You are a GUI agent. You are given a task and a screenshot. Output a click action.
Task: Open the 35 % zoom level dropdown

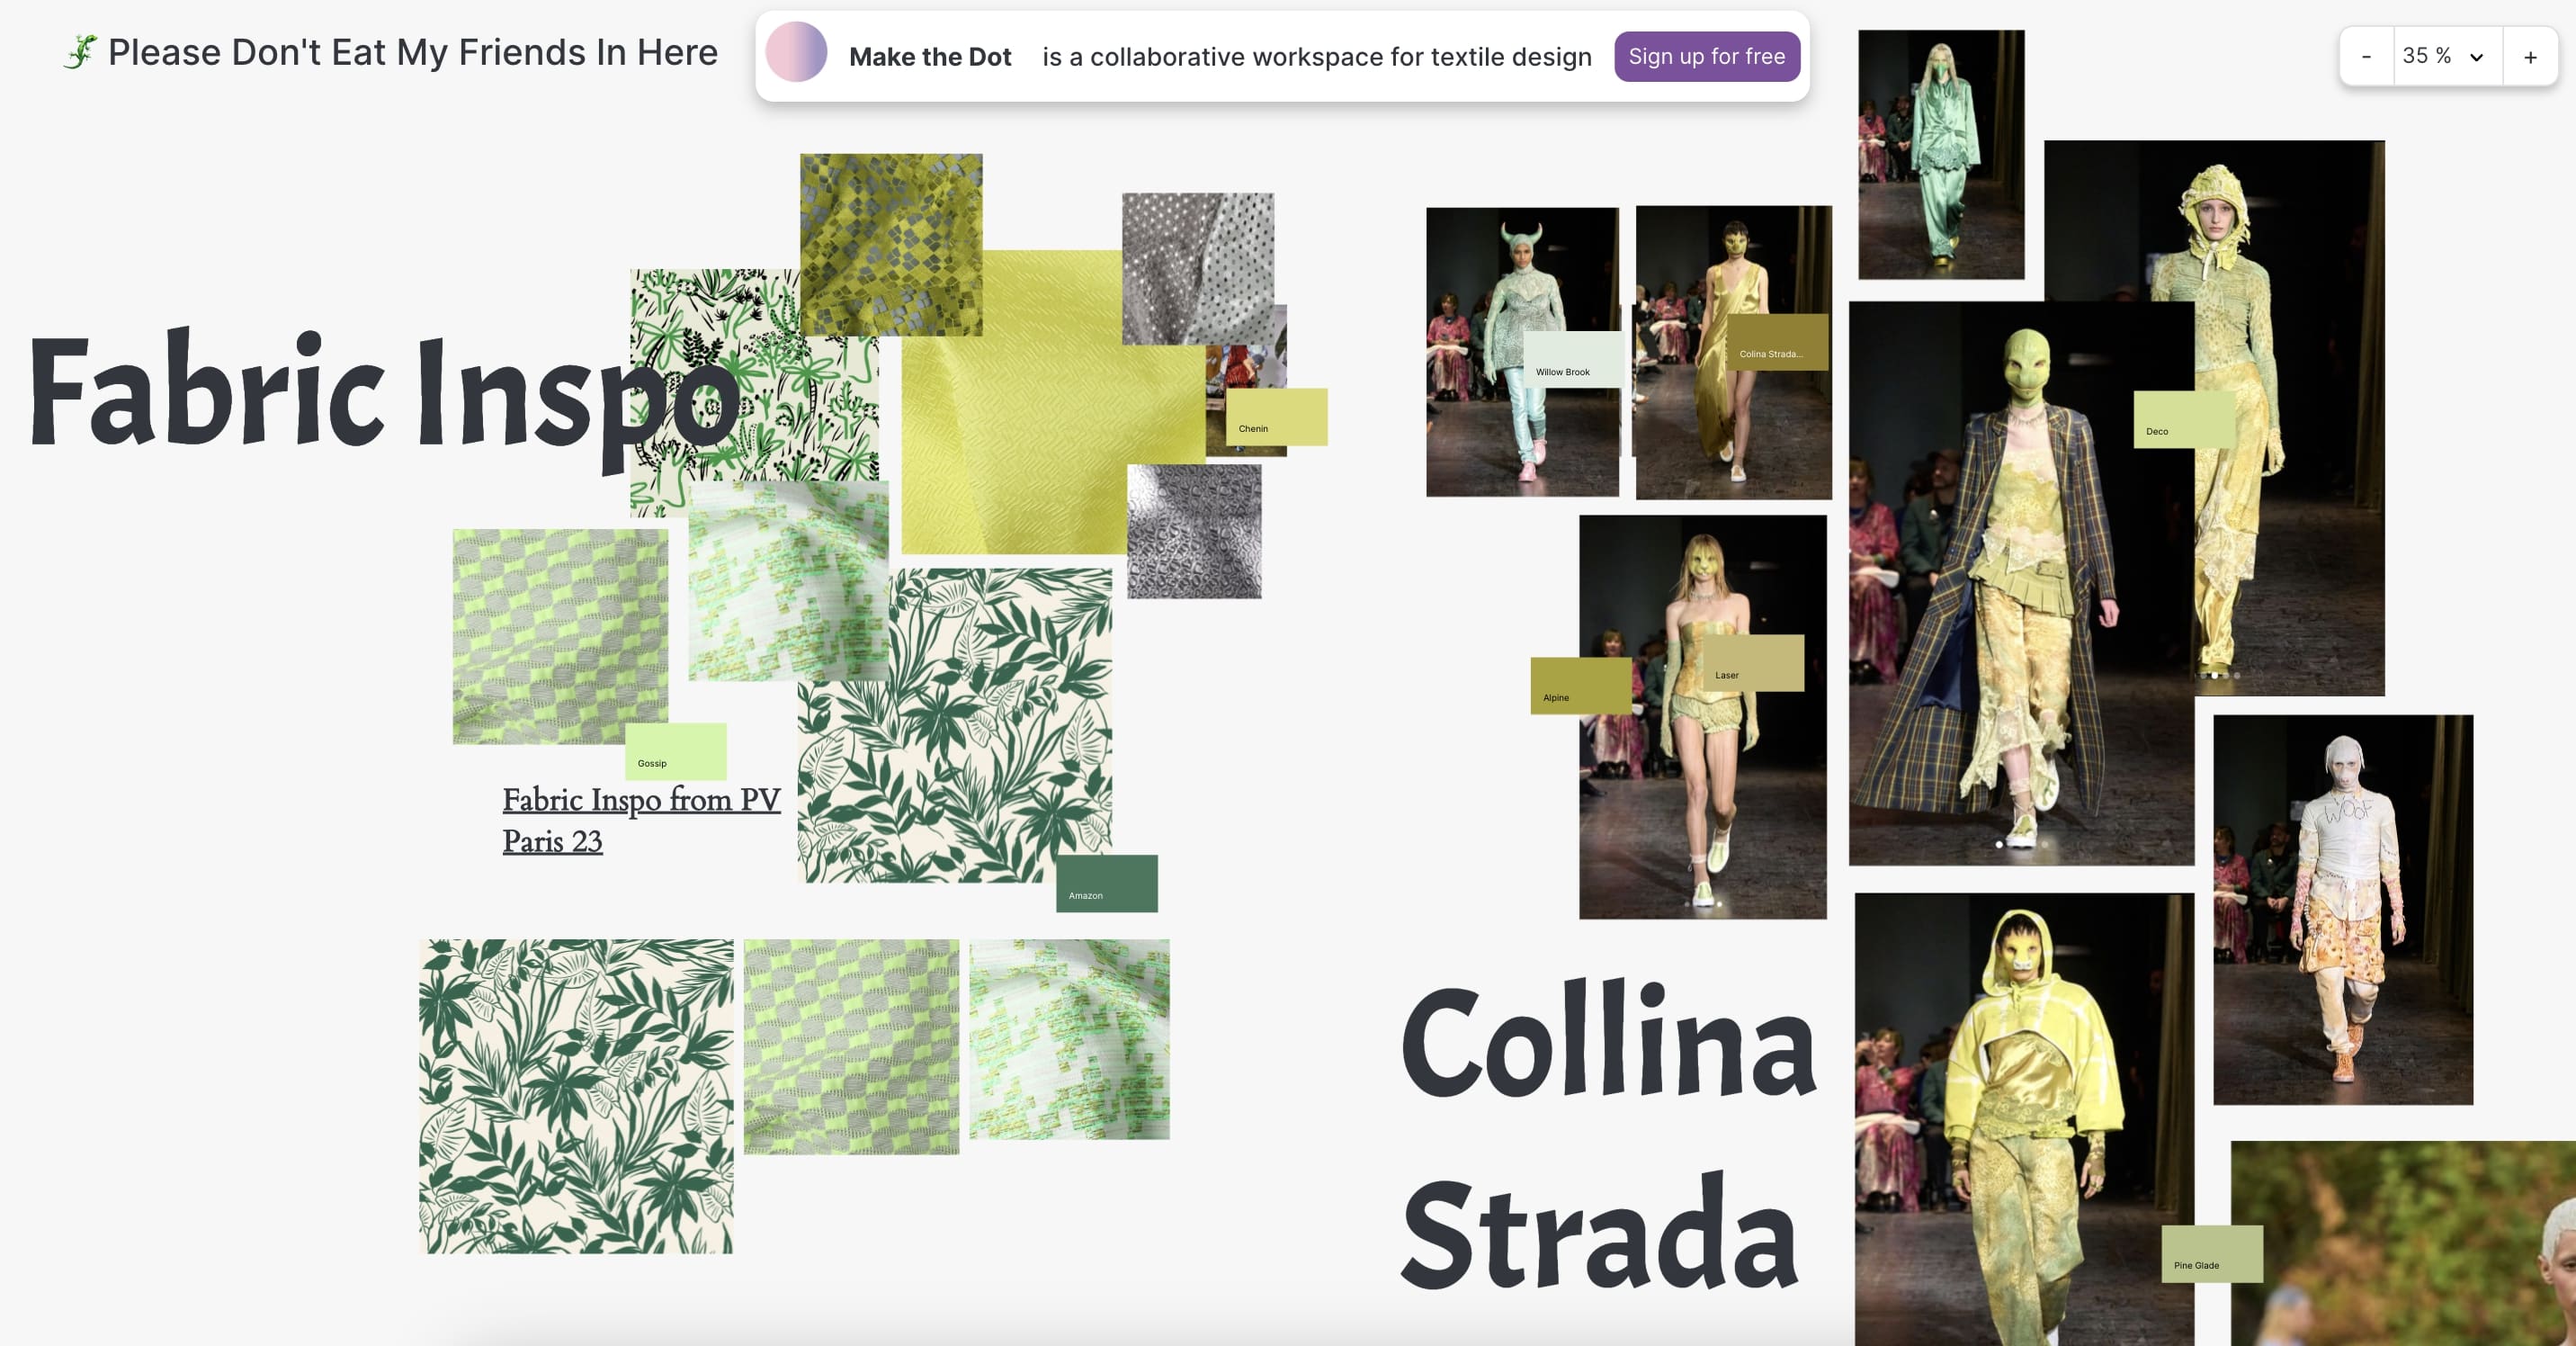coord(2447,57)
